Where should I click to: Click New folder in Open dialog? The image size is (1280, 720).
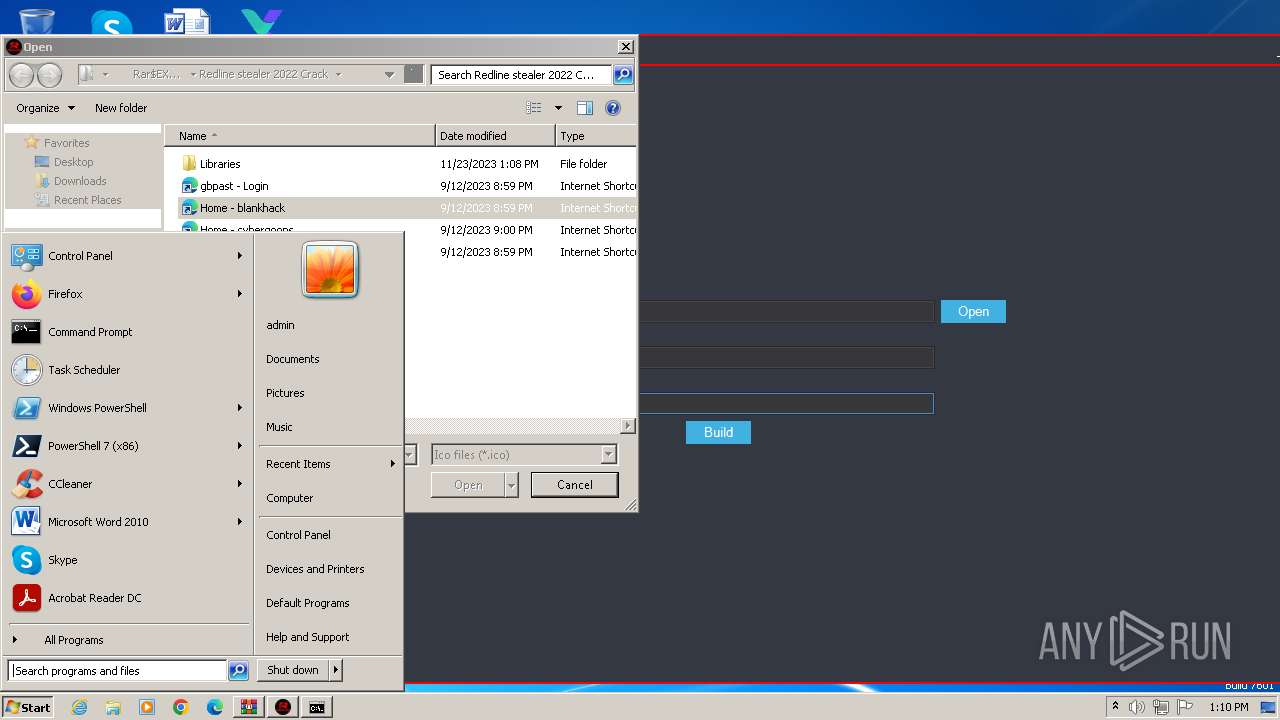121,108
